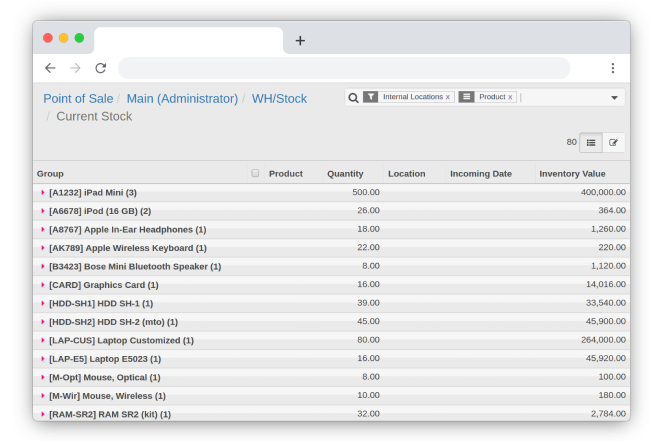This screenshot has height=441, width=663.
Task: Sort by the Product column header
Action: 286,174
